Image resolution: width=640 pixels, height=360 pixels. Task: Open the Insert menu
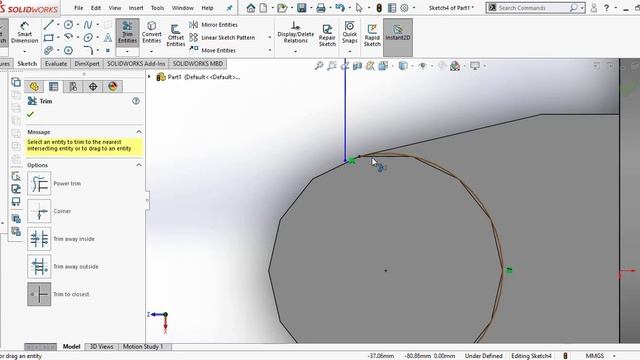click(x=136, y=8)
